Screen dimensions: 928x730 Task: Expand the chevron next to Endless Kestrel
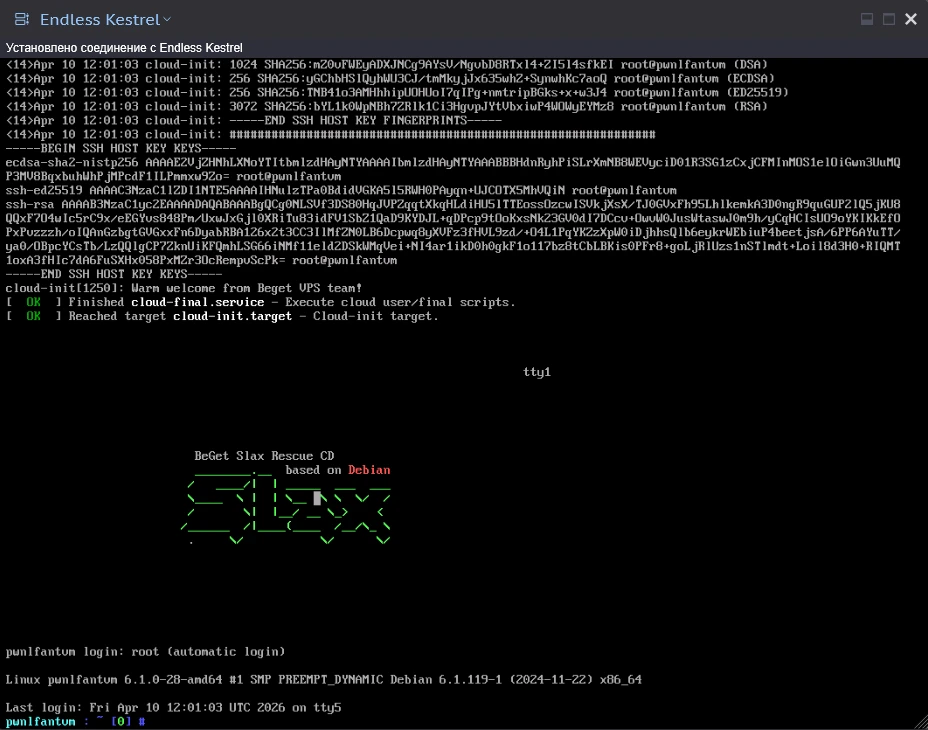167,20
